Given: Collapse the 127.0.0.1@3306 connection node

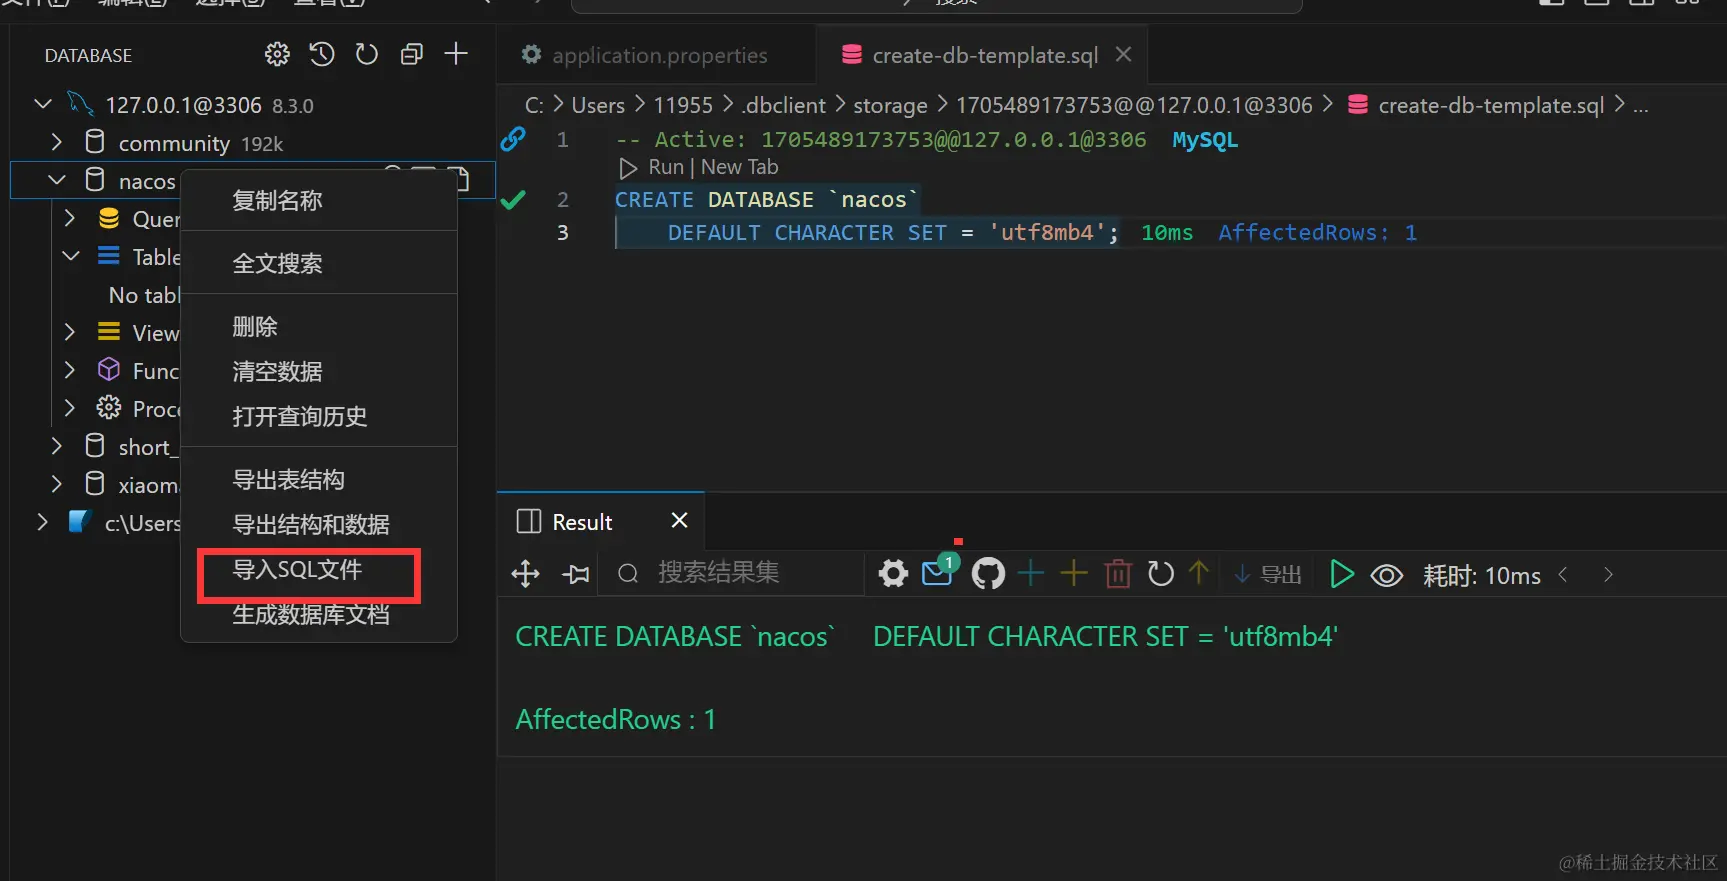Looking at the screenshot, I should 43,104.
